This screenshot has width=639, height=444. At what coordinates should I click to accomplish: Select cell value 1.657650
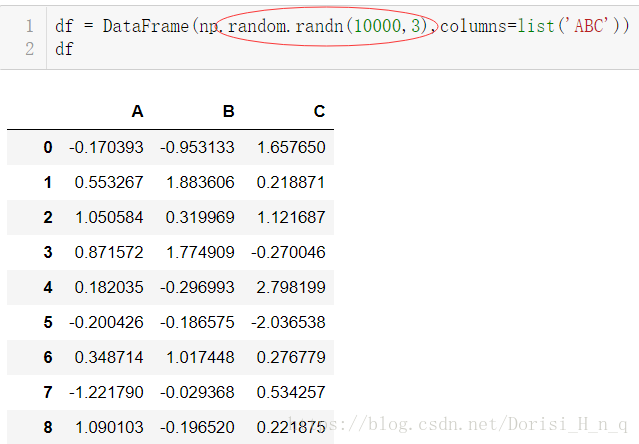tap(291, 147)
